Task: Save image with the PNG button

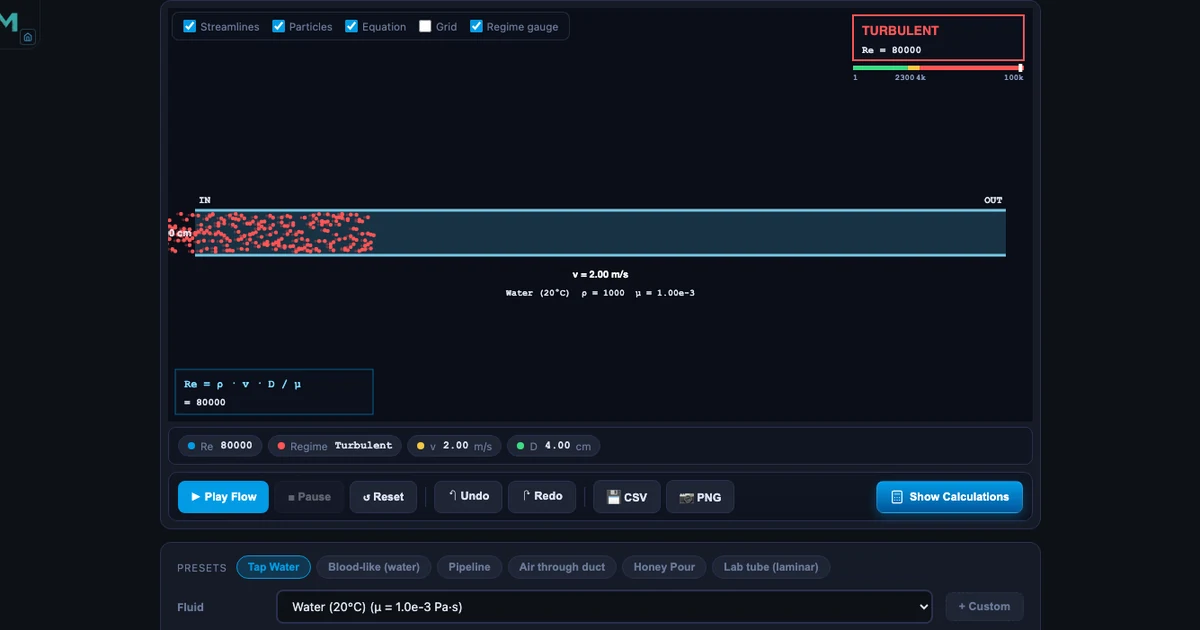Action: [700, 497]
